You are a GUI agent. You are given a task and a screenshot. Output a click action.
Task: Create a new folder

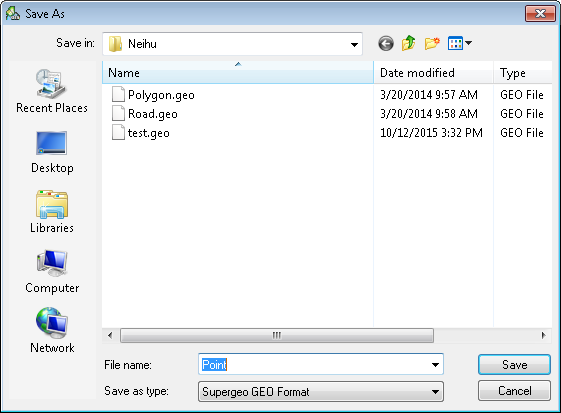432,44
